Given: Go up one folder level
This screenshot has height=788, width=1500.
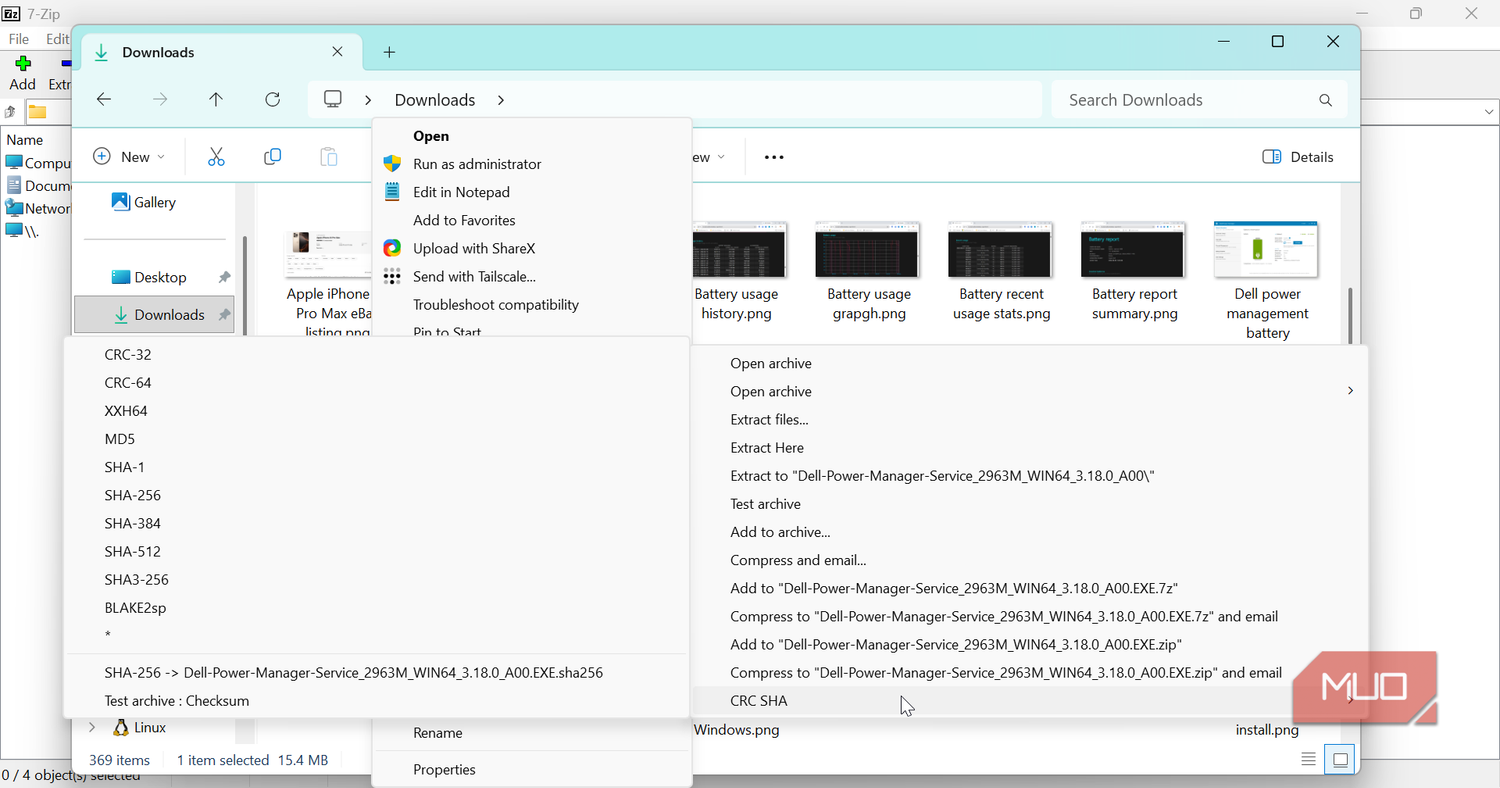Looking at the screenshot, I should [216, 100].
